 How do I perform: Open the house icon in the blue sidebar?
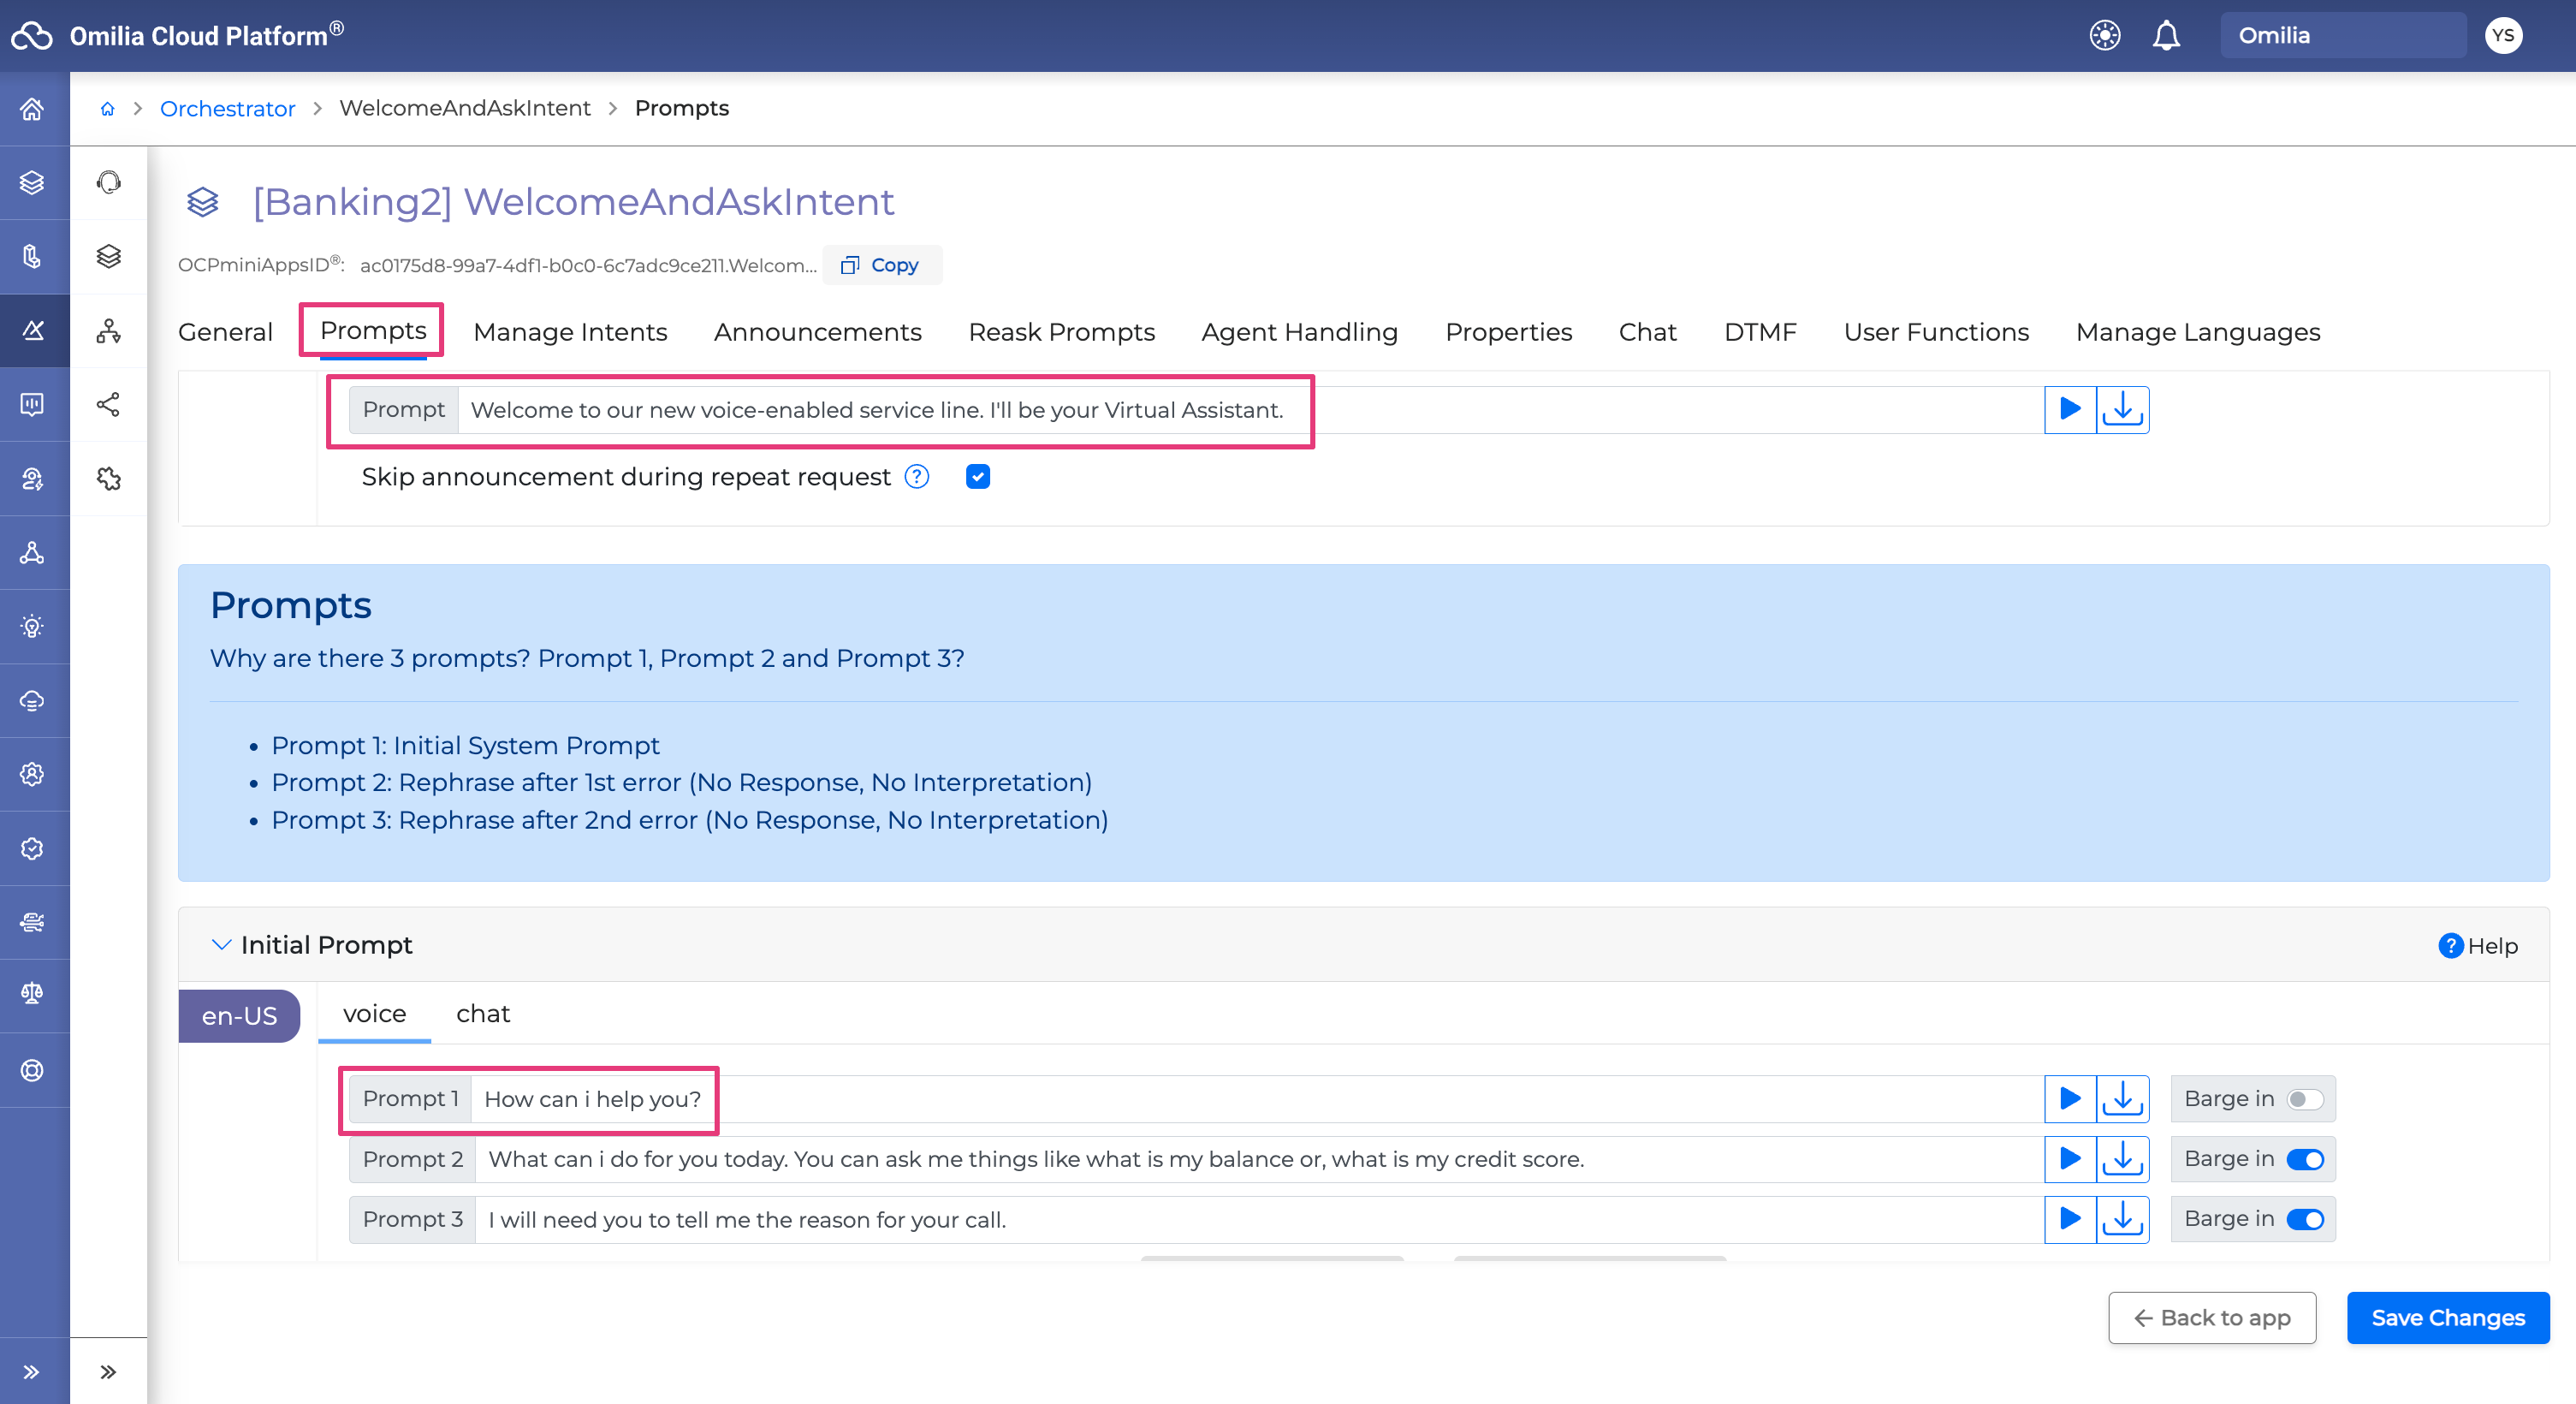click(33, 109)
